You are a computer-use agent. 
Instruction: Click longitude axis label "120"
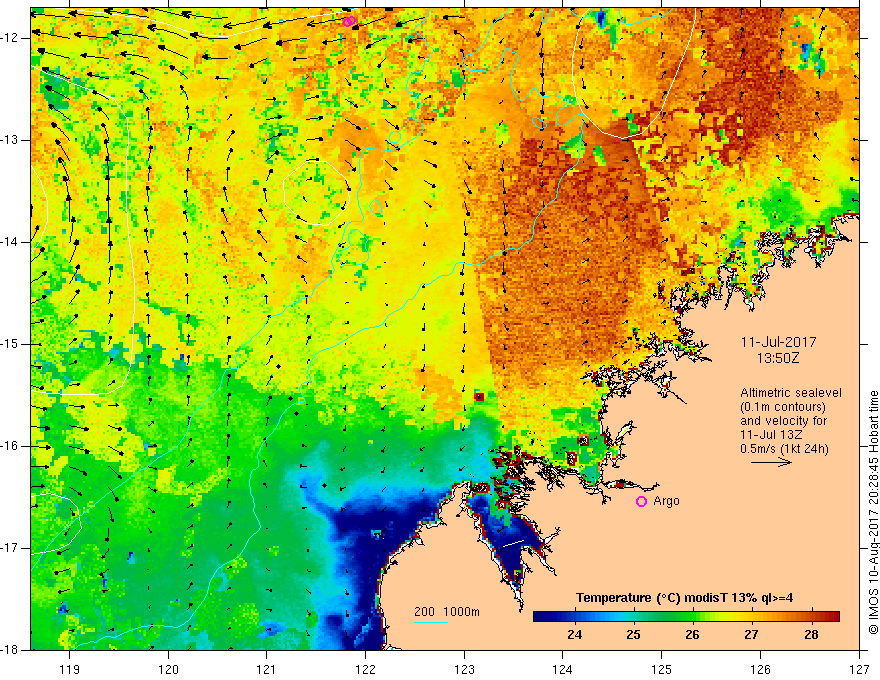(168, 669)
